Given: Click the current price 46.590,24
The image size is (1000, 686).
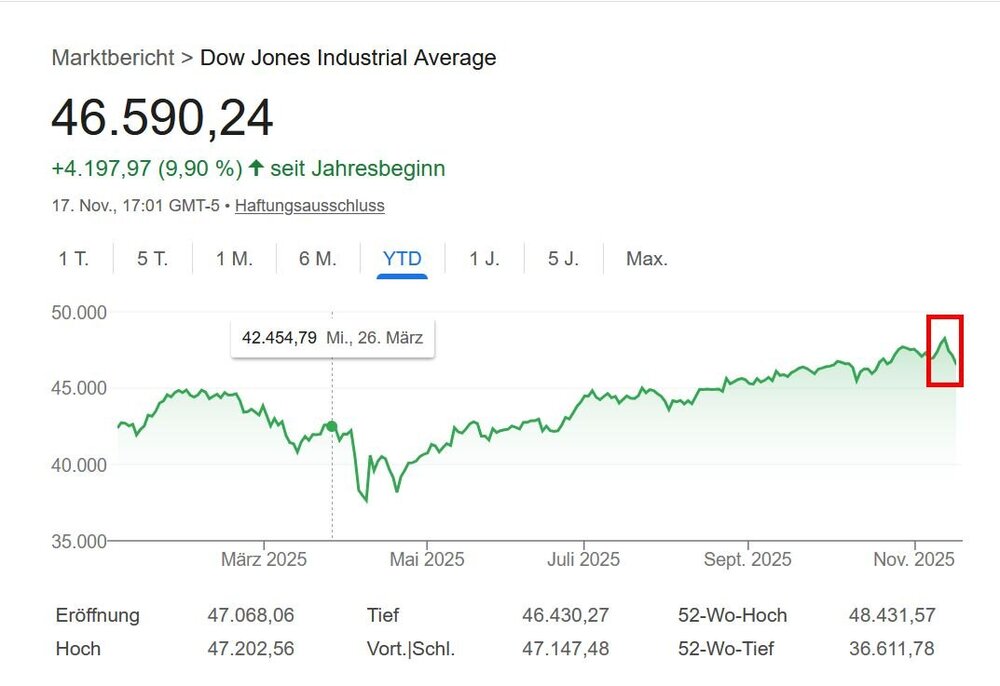Looking at the screenshot, I should [x=163, y=119].
